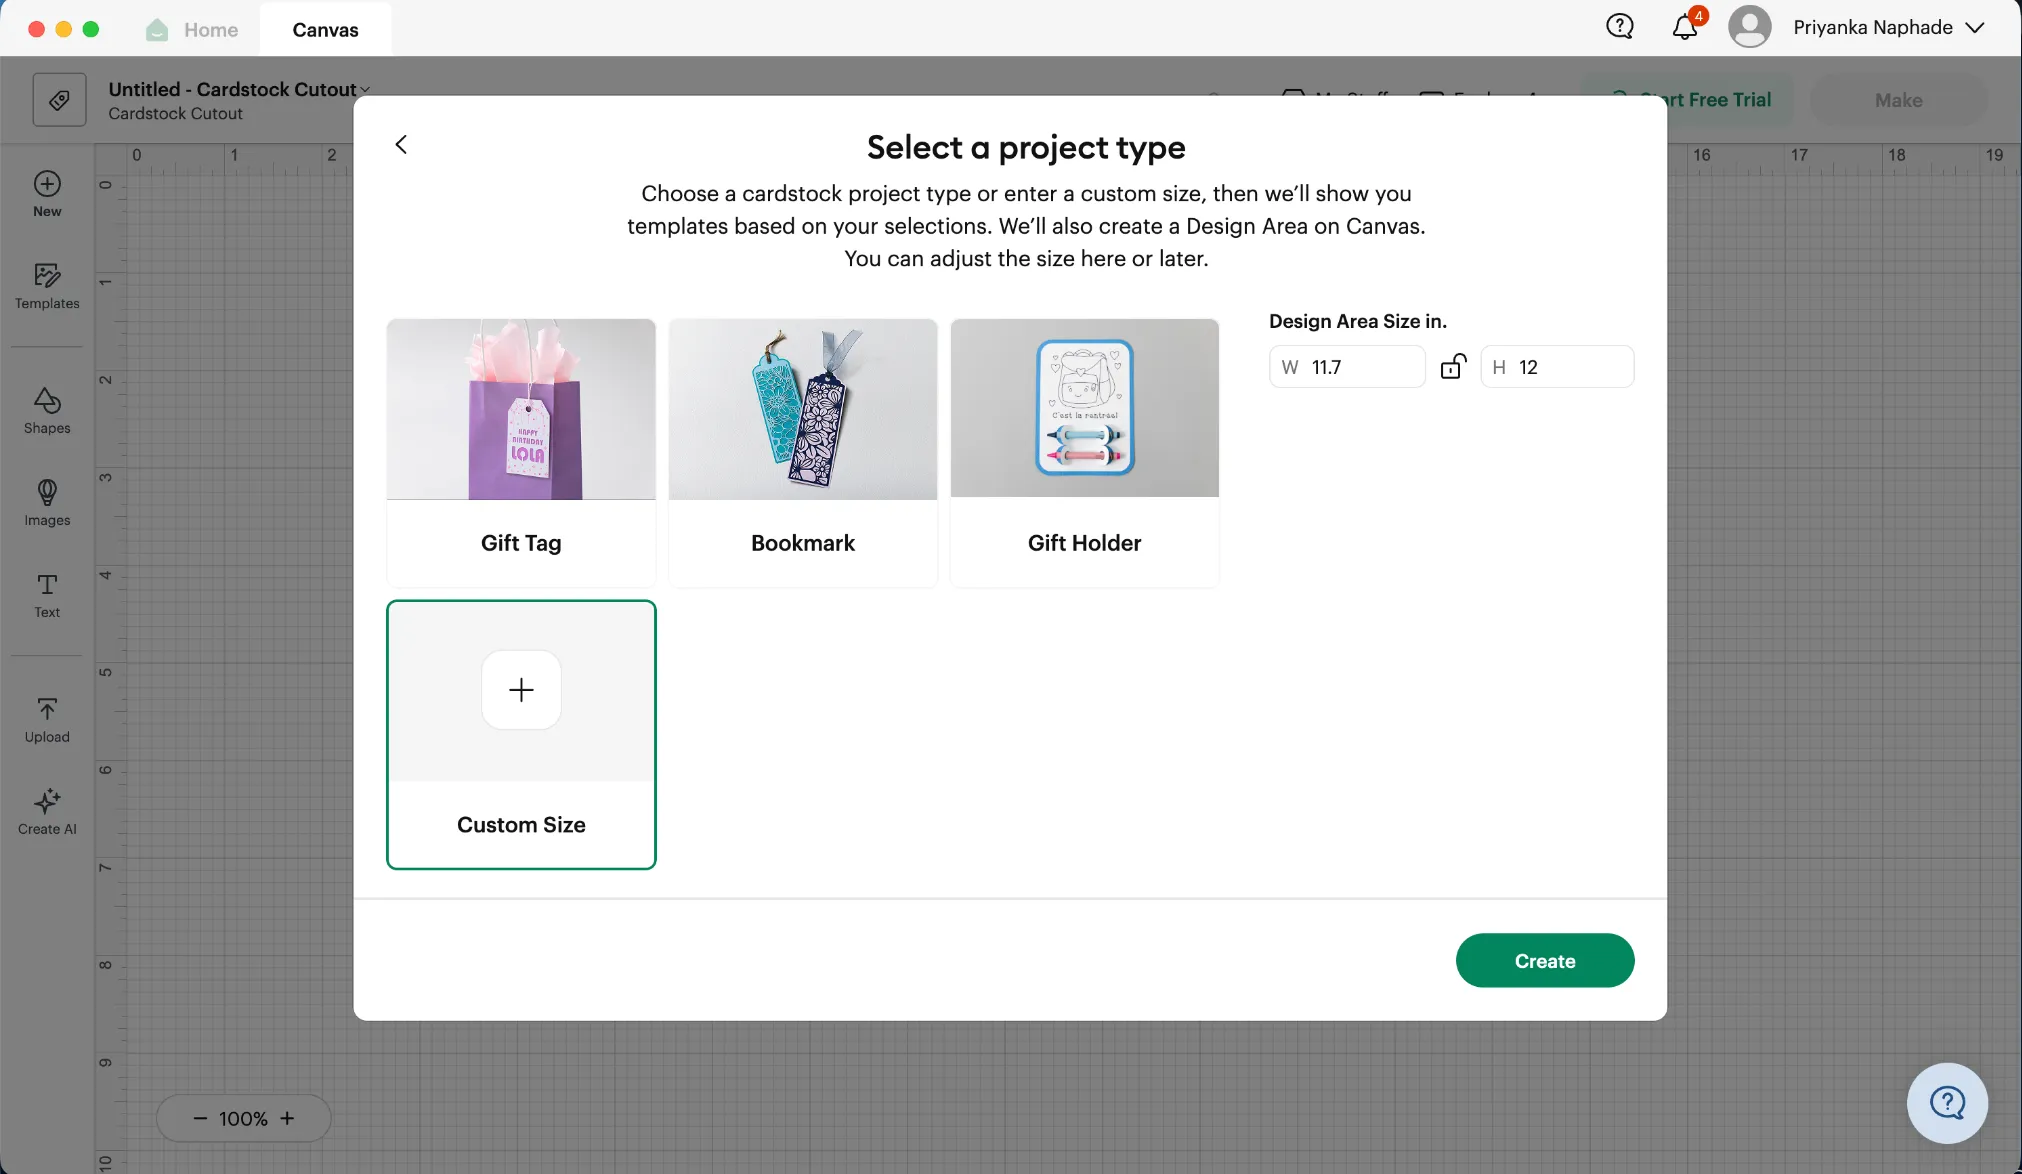Click the Select a project type heading
The width and height of the screenshot is (2022, 1174).
[x=1026, y=148]
